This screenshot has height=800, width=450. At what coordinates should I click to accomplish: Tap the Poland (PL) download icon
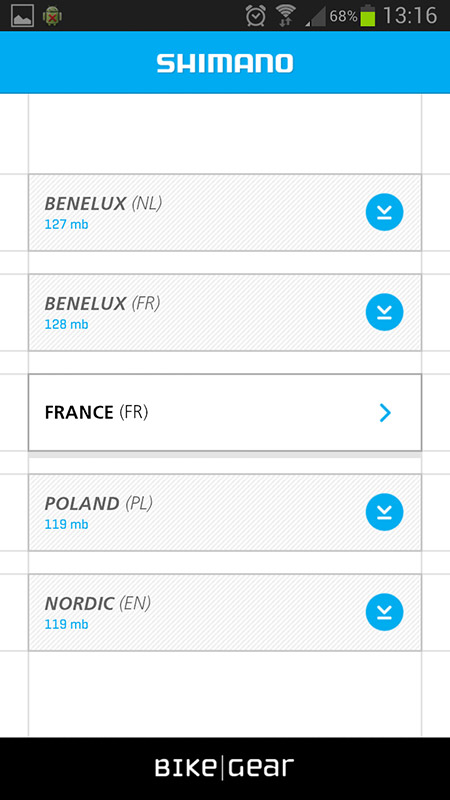click(384, 512)
